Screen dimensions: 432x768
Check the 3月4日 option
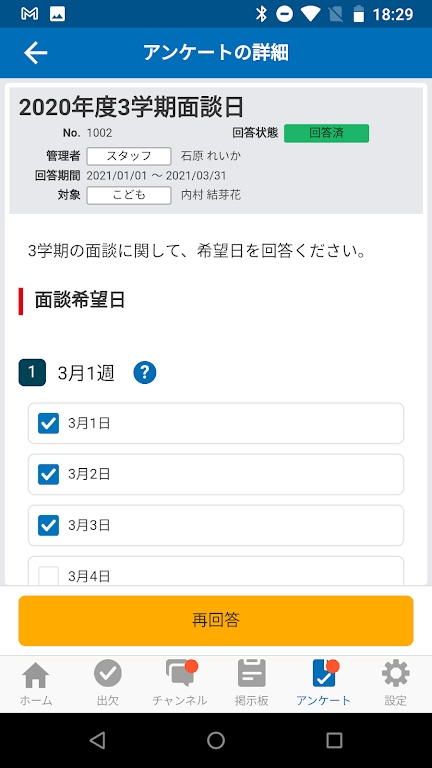[x=48, y=576]
